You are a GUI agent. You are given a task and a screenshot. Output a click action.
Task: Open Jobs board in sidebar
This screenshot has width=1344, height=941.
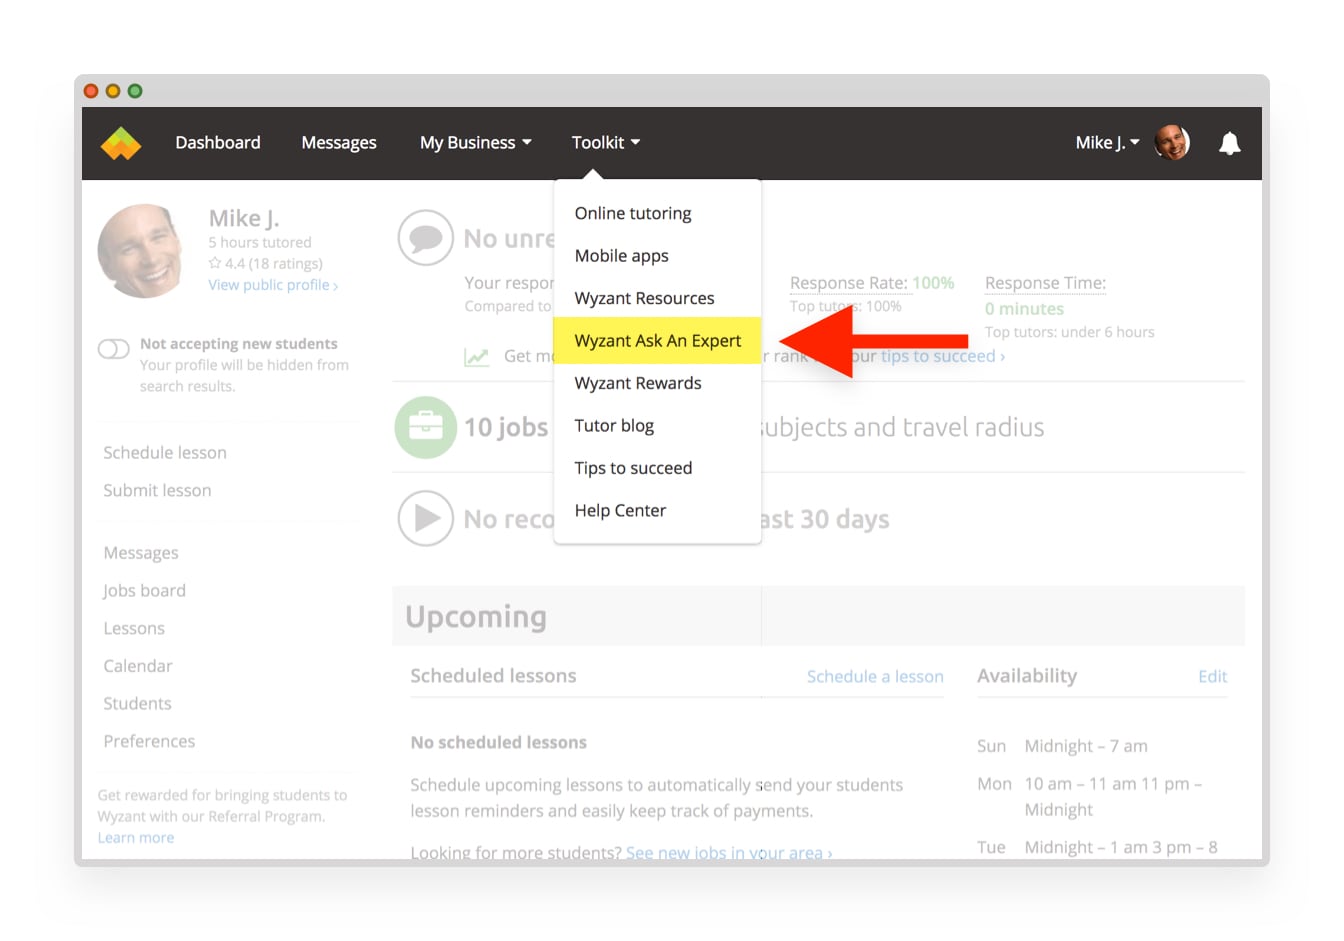click(144, 591)
